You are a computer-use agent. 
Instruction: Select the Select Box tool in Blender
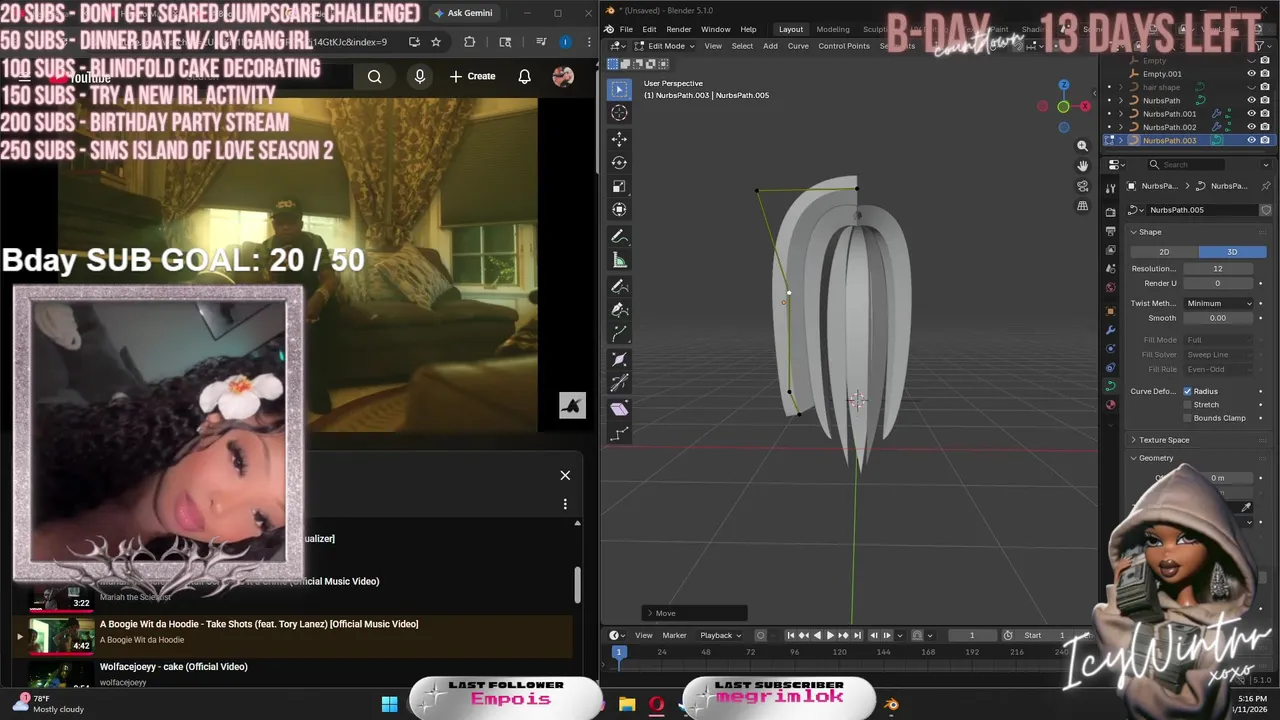coord(619,90)
